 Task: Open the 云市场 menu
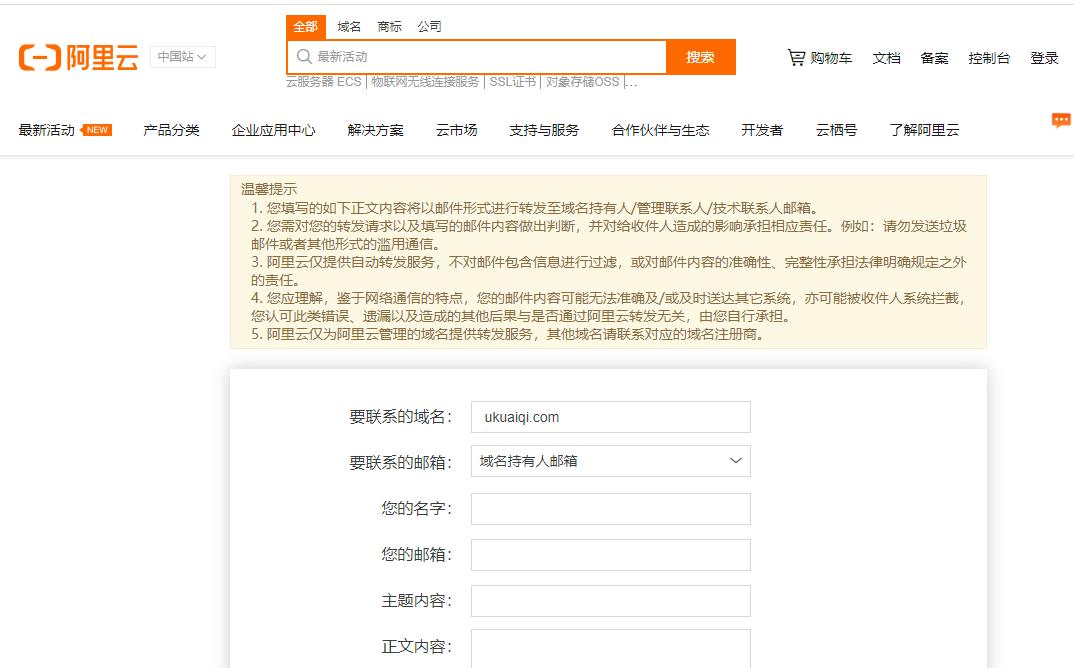click(456, 128)
